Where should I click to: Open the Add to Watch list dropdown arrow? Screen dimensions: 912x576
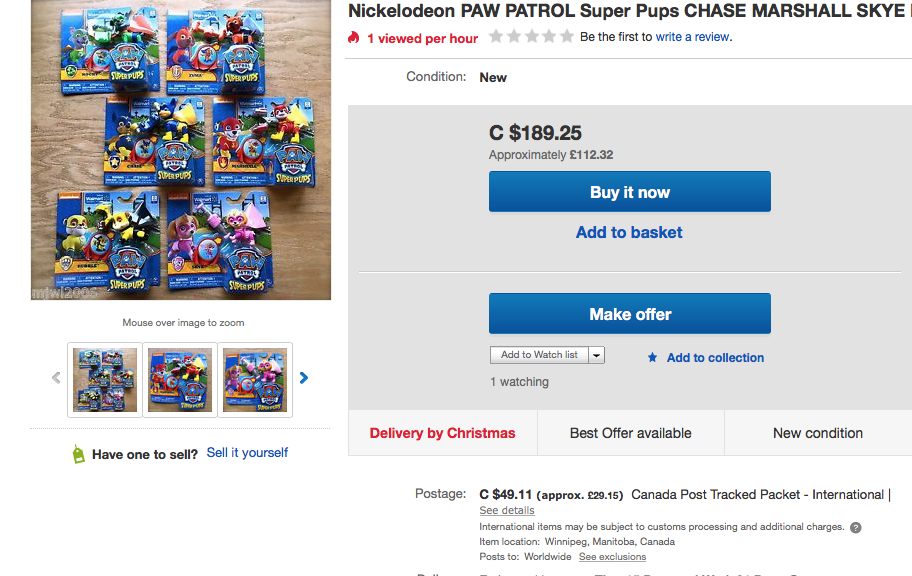click(x=597, y=355)
